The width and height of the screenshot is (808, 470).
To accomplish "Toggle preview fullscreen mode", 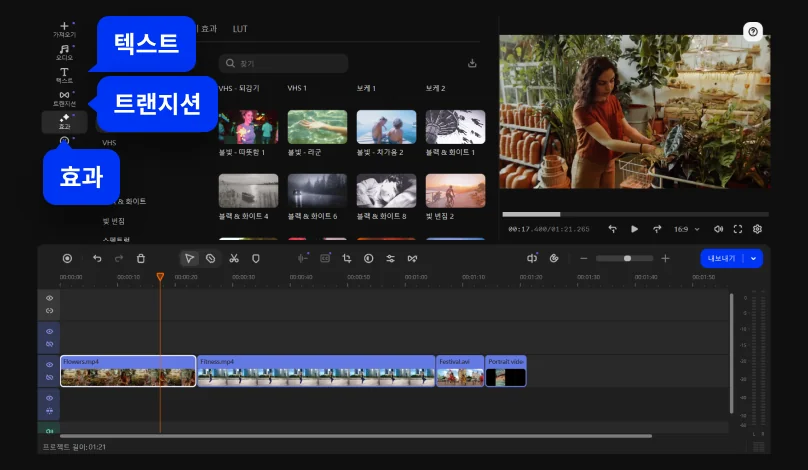I will [x=738, y=229].
